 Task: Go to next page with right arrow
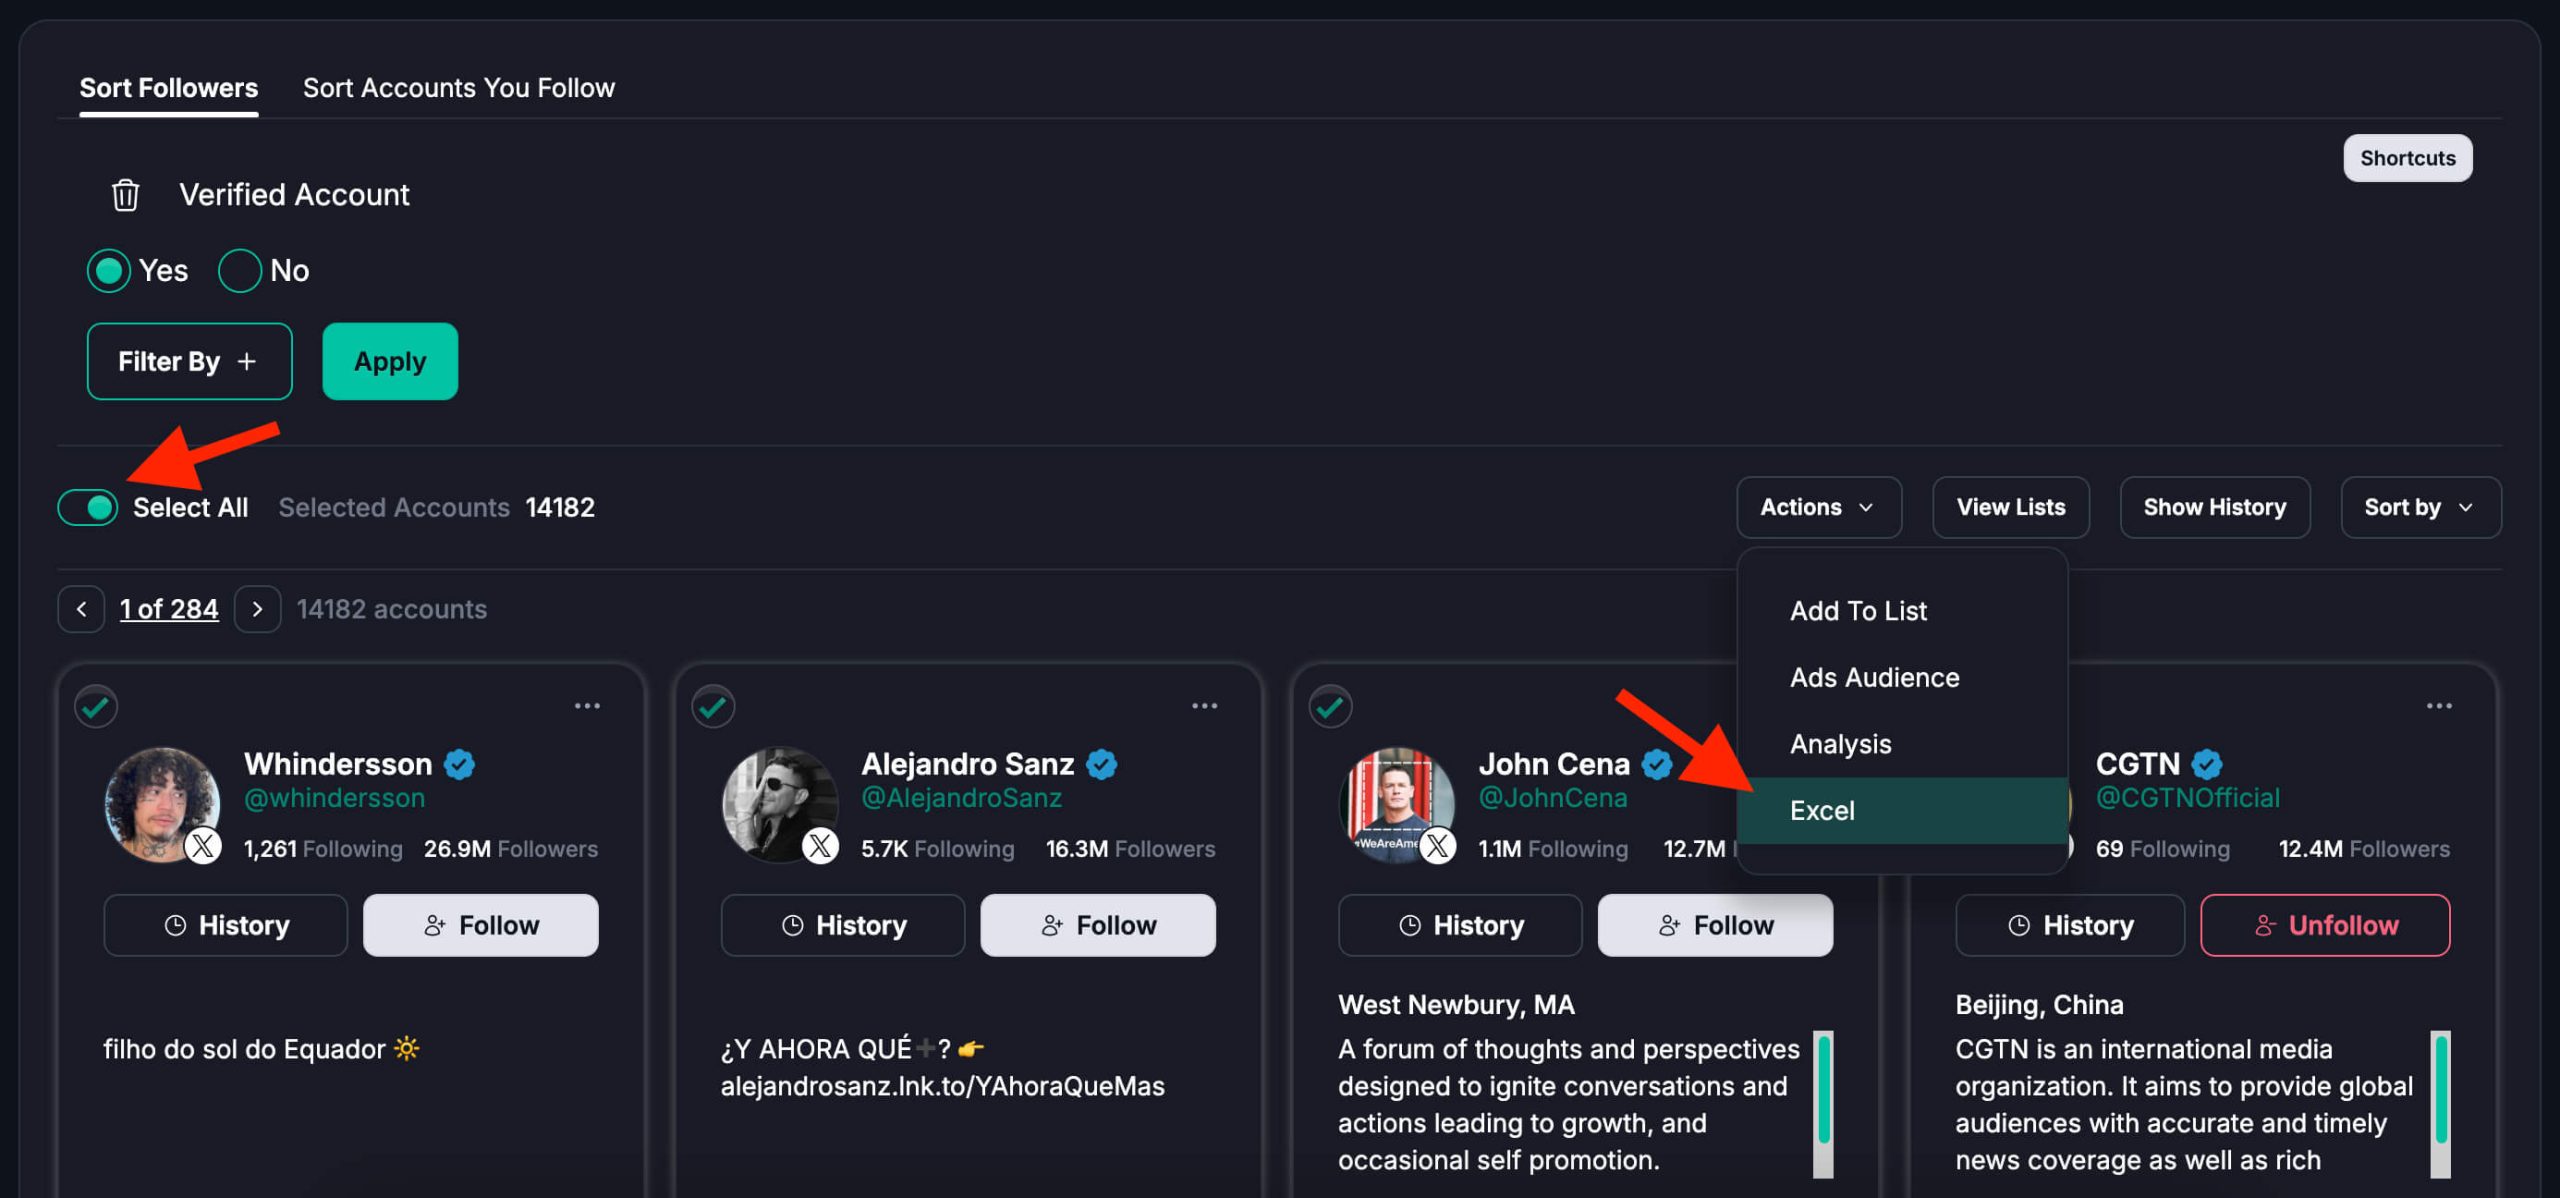[257, 609]
